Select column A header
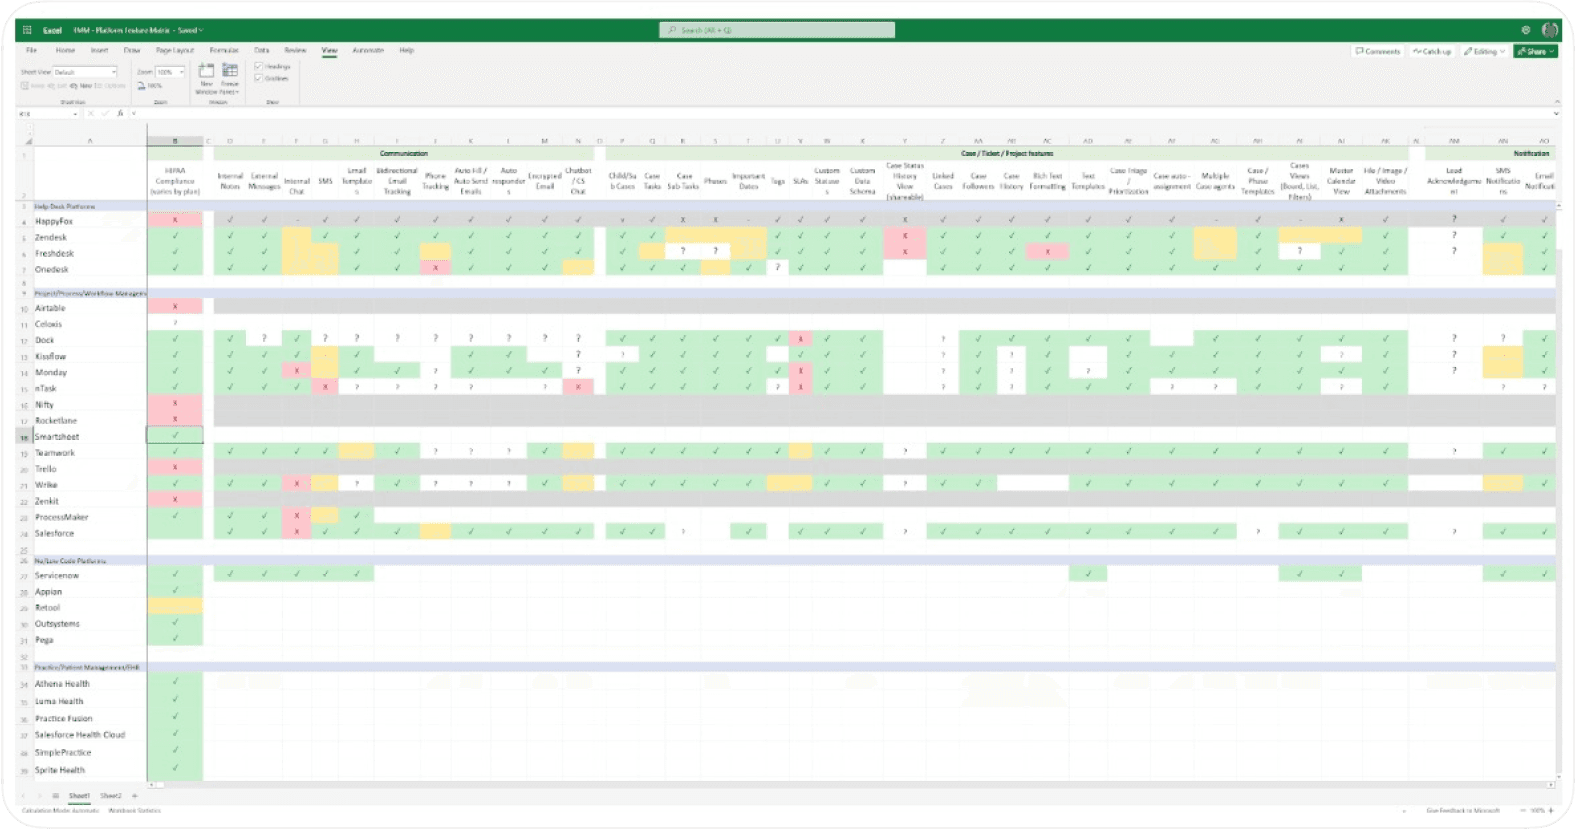The height and width of the screenshot is (829, 1575). point(90,141)
